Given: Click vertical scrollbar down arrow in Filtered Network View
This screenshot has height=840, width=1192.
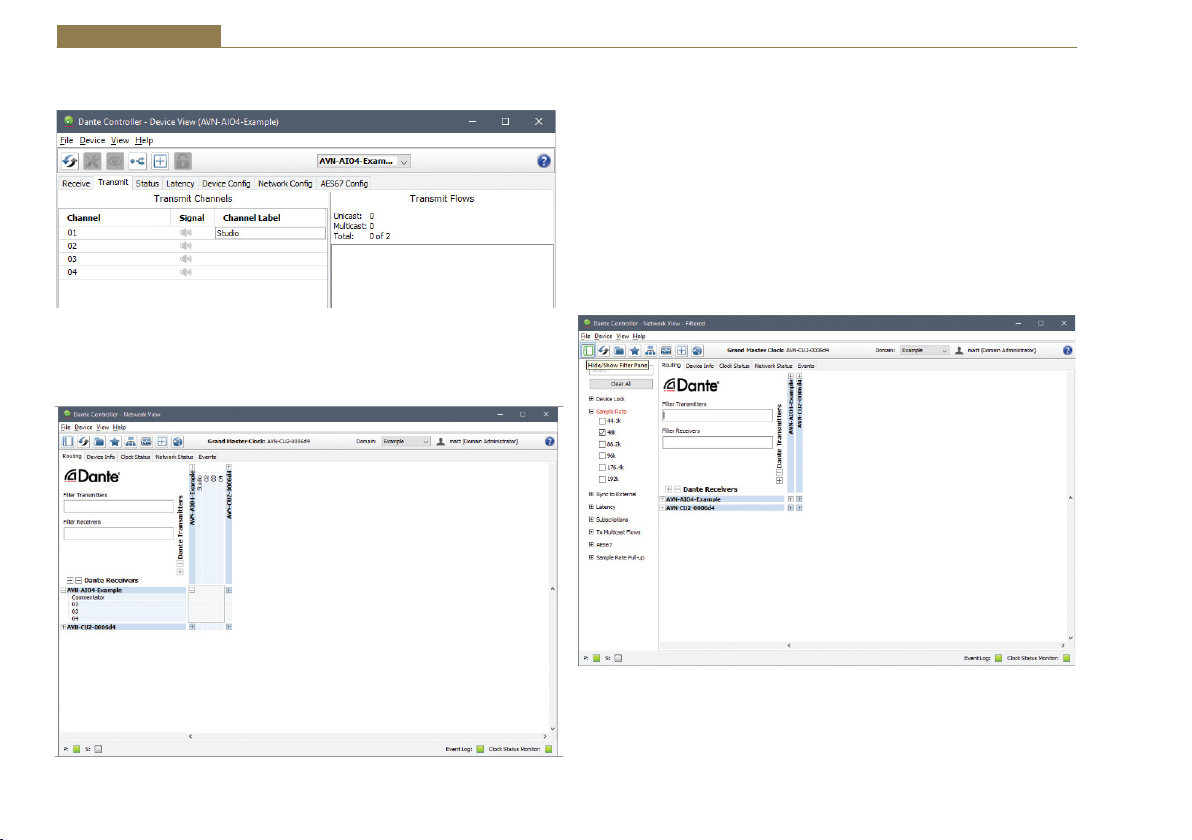Looking at the screenshot, I should [1070, 639].
